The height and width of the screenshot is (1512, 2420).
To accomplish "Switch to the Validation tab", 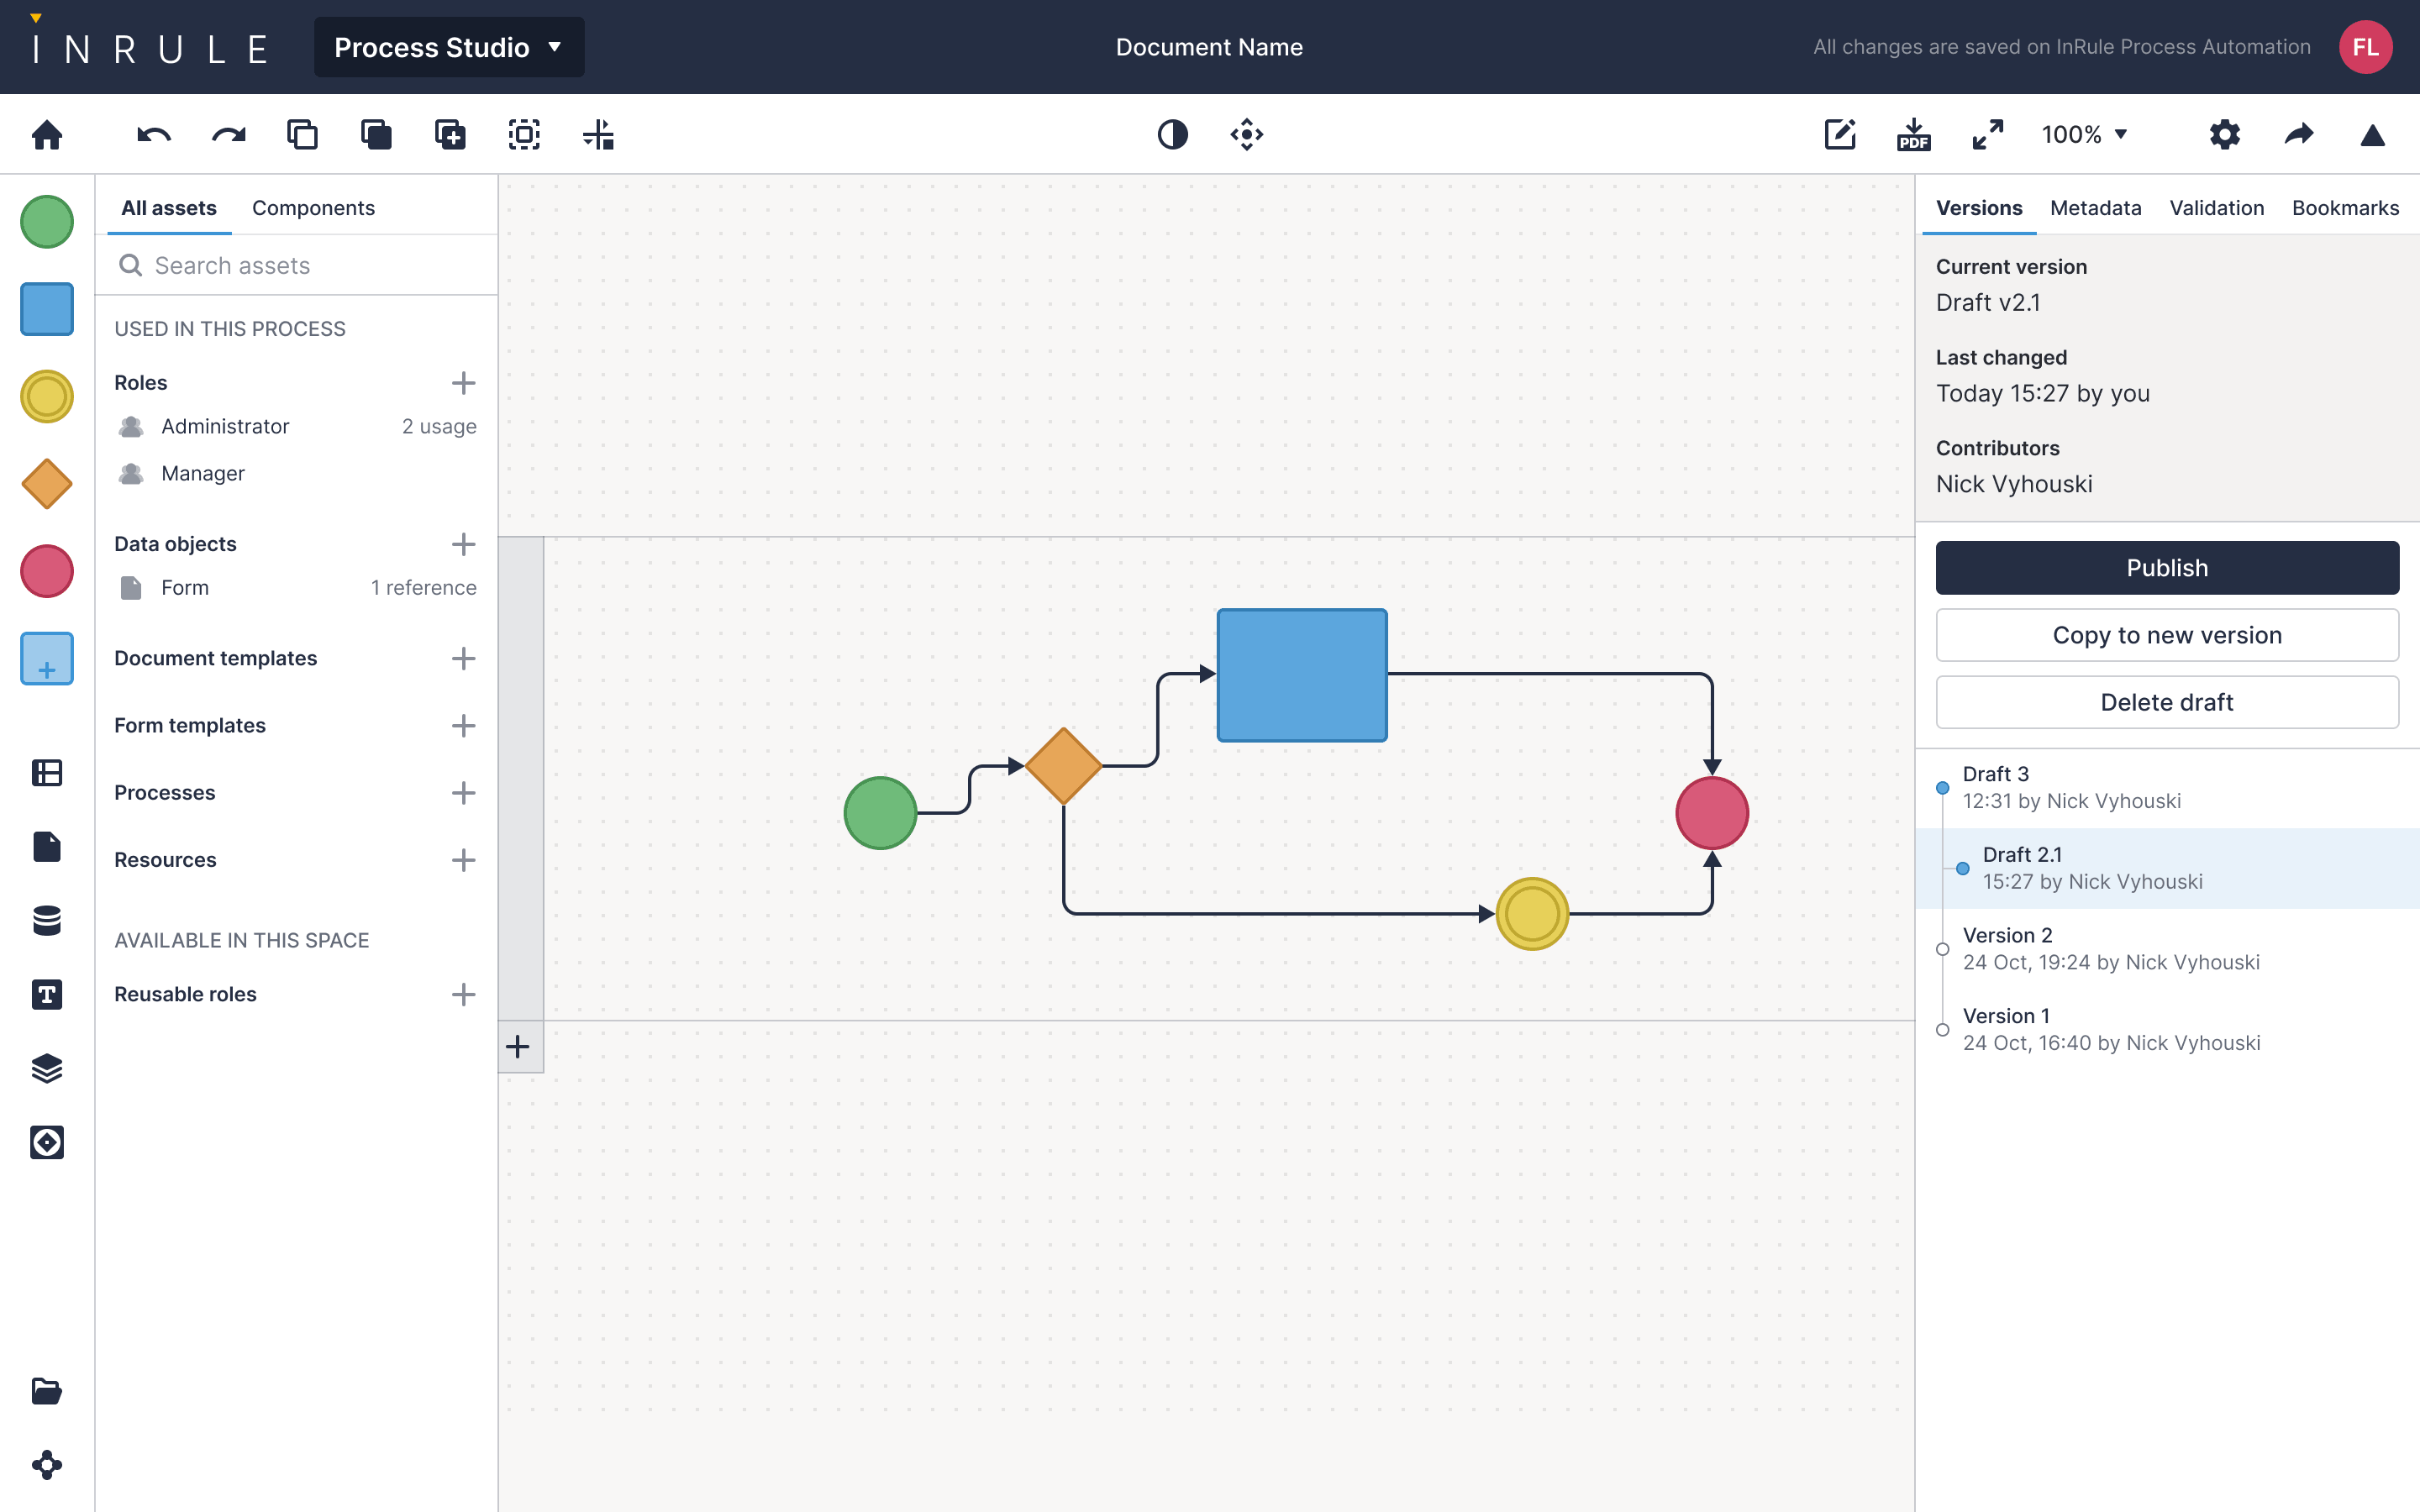I will pyautogui.click(x=2216, y=208).
